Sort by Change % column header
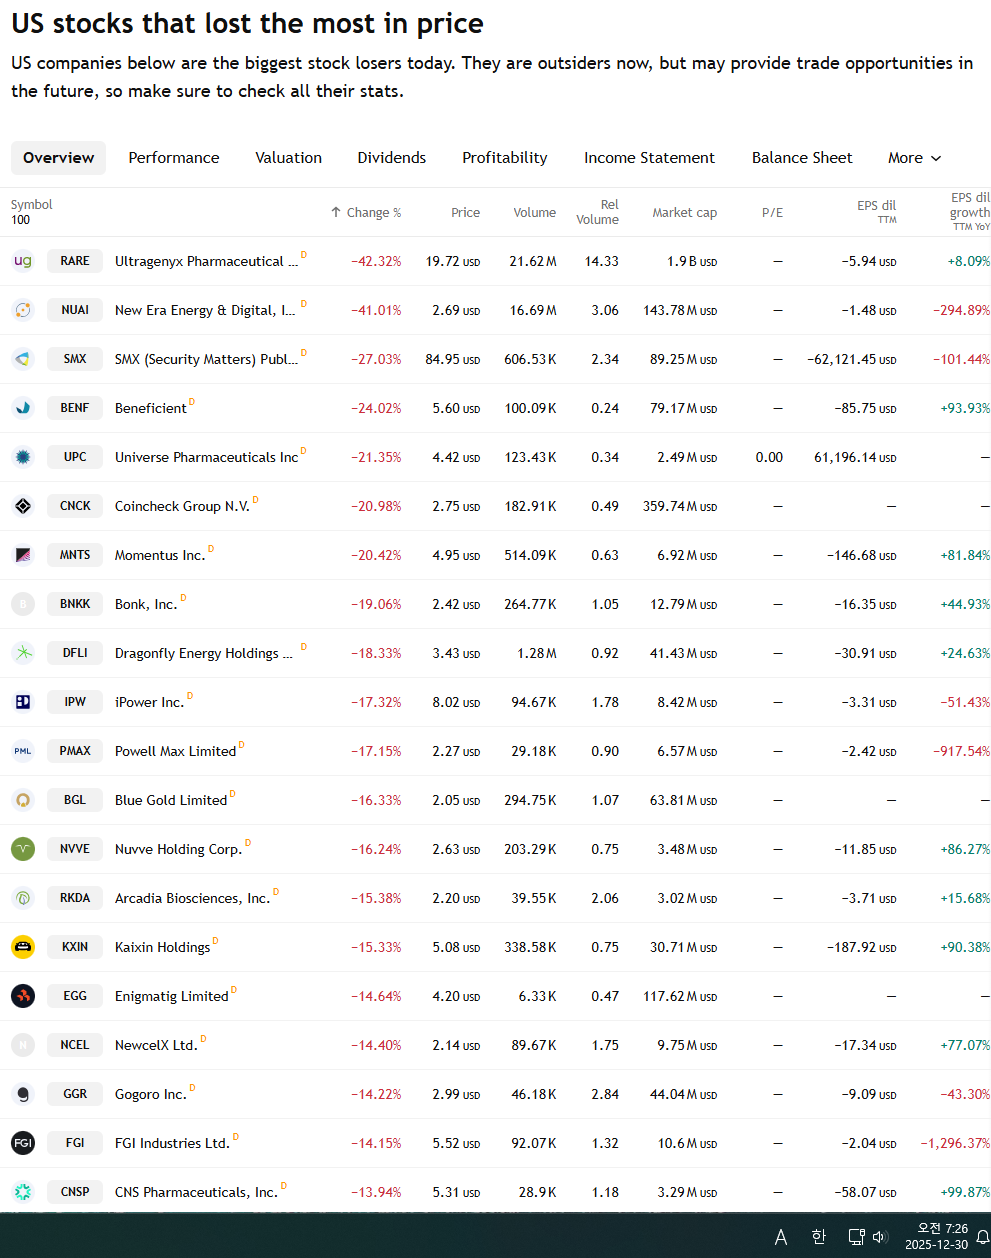The height and width of the screenshot is (1258, 991). 366,212
